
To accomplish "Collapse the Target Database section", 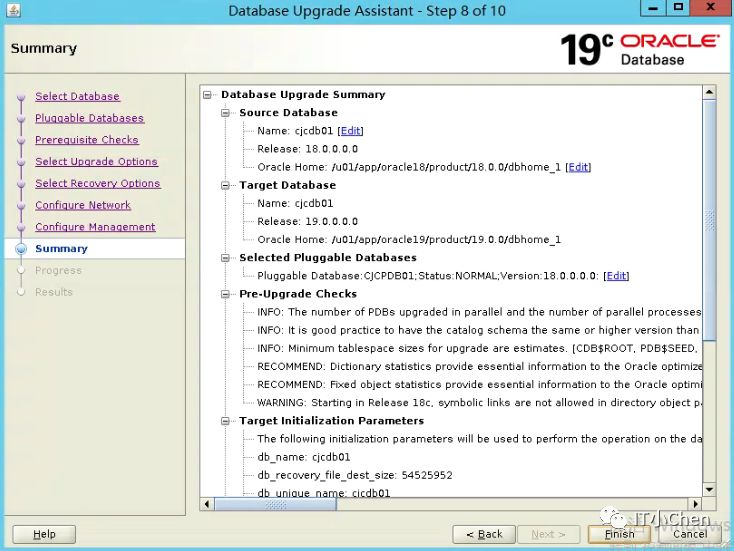I will coord(225,185).
